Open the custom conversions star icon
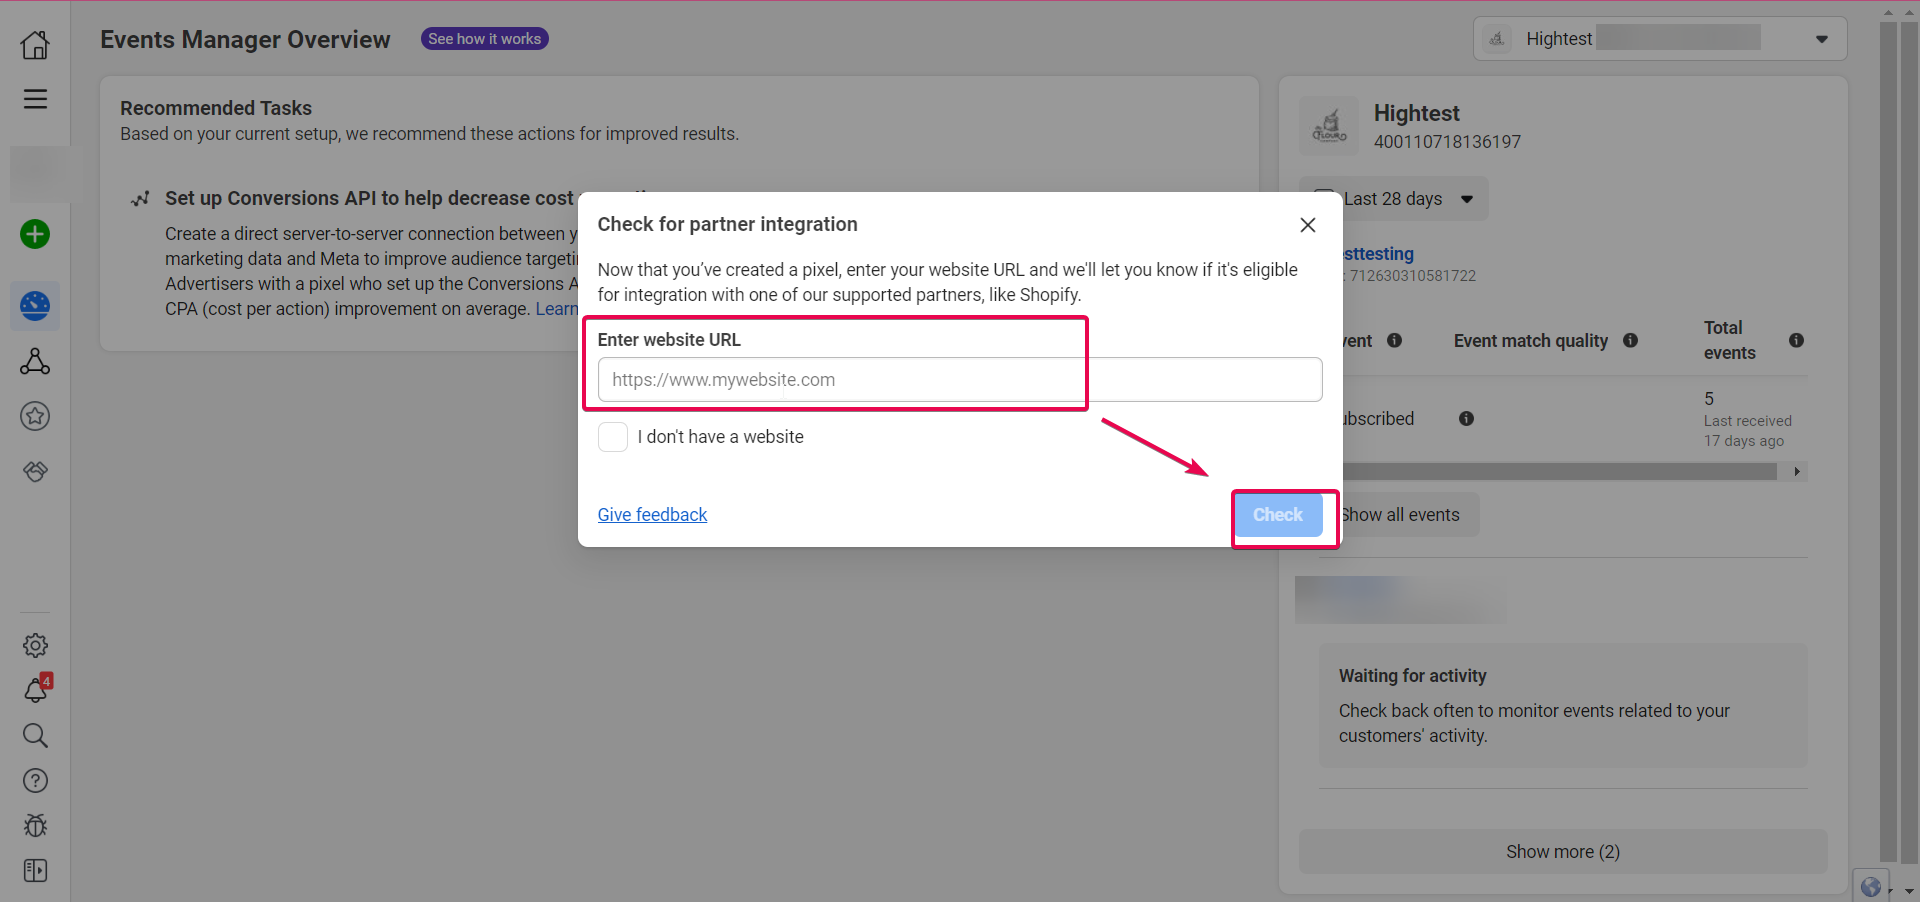 point(35,416)
